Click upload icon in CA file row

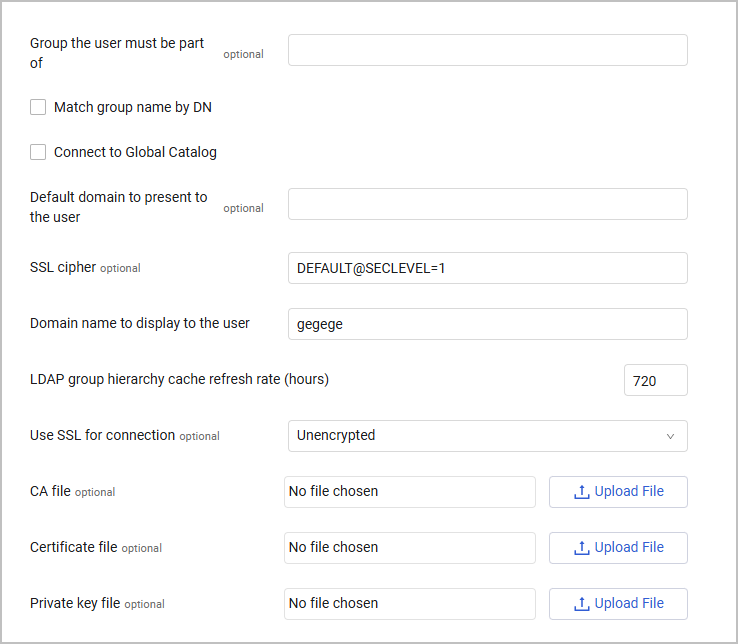click(x=581, y=492)
